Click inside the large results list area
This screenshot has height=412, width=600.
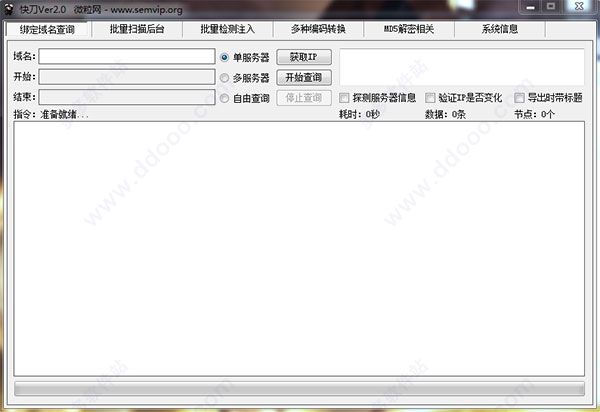point(299,249)
